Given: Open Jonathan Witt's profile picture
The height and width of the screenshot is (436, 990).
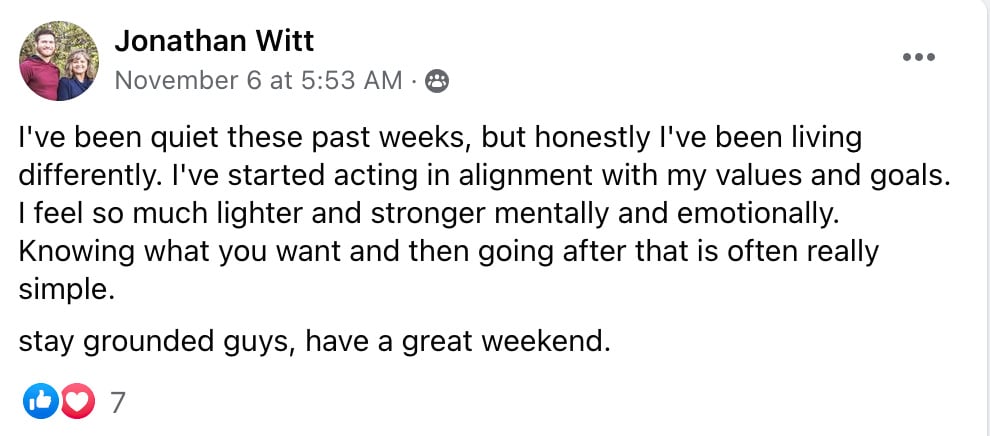Looking at the screenshot, I should coord(59,61).
